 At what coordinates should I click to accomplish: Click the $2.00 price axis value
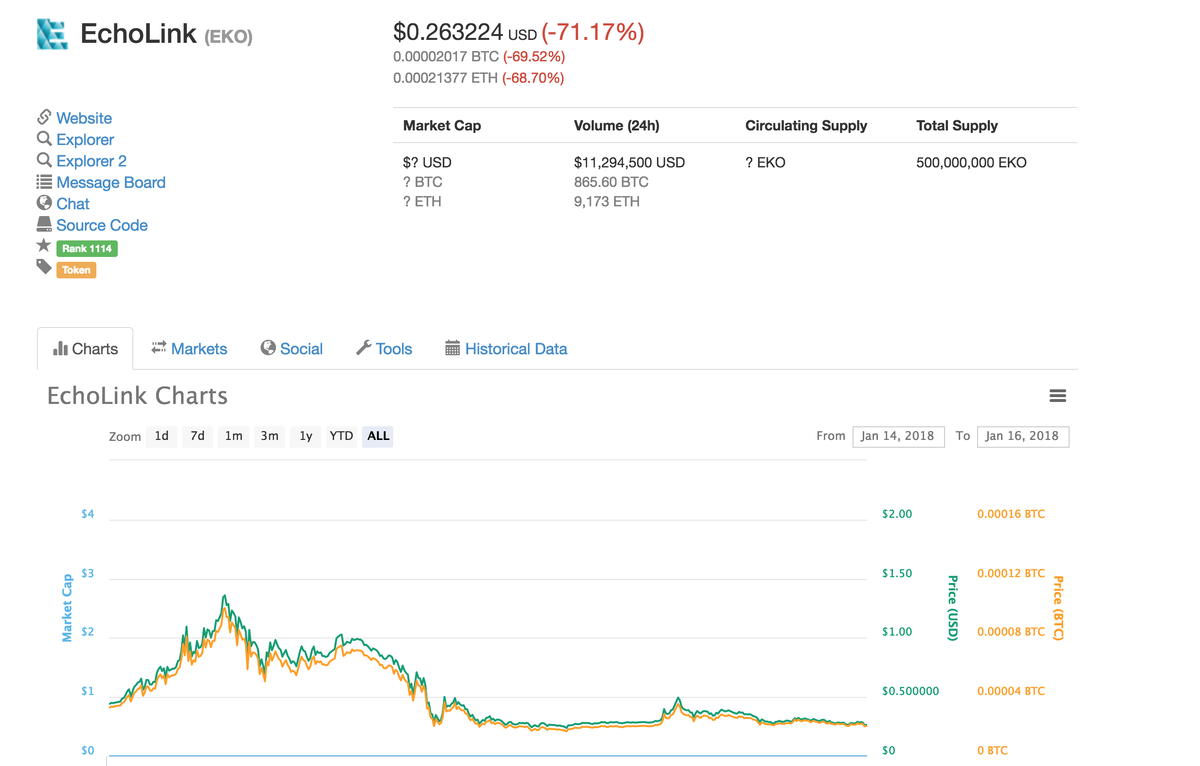(897, 514)
